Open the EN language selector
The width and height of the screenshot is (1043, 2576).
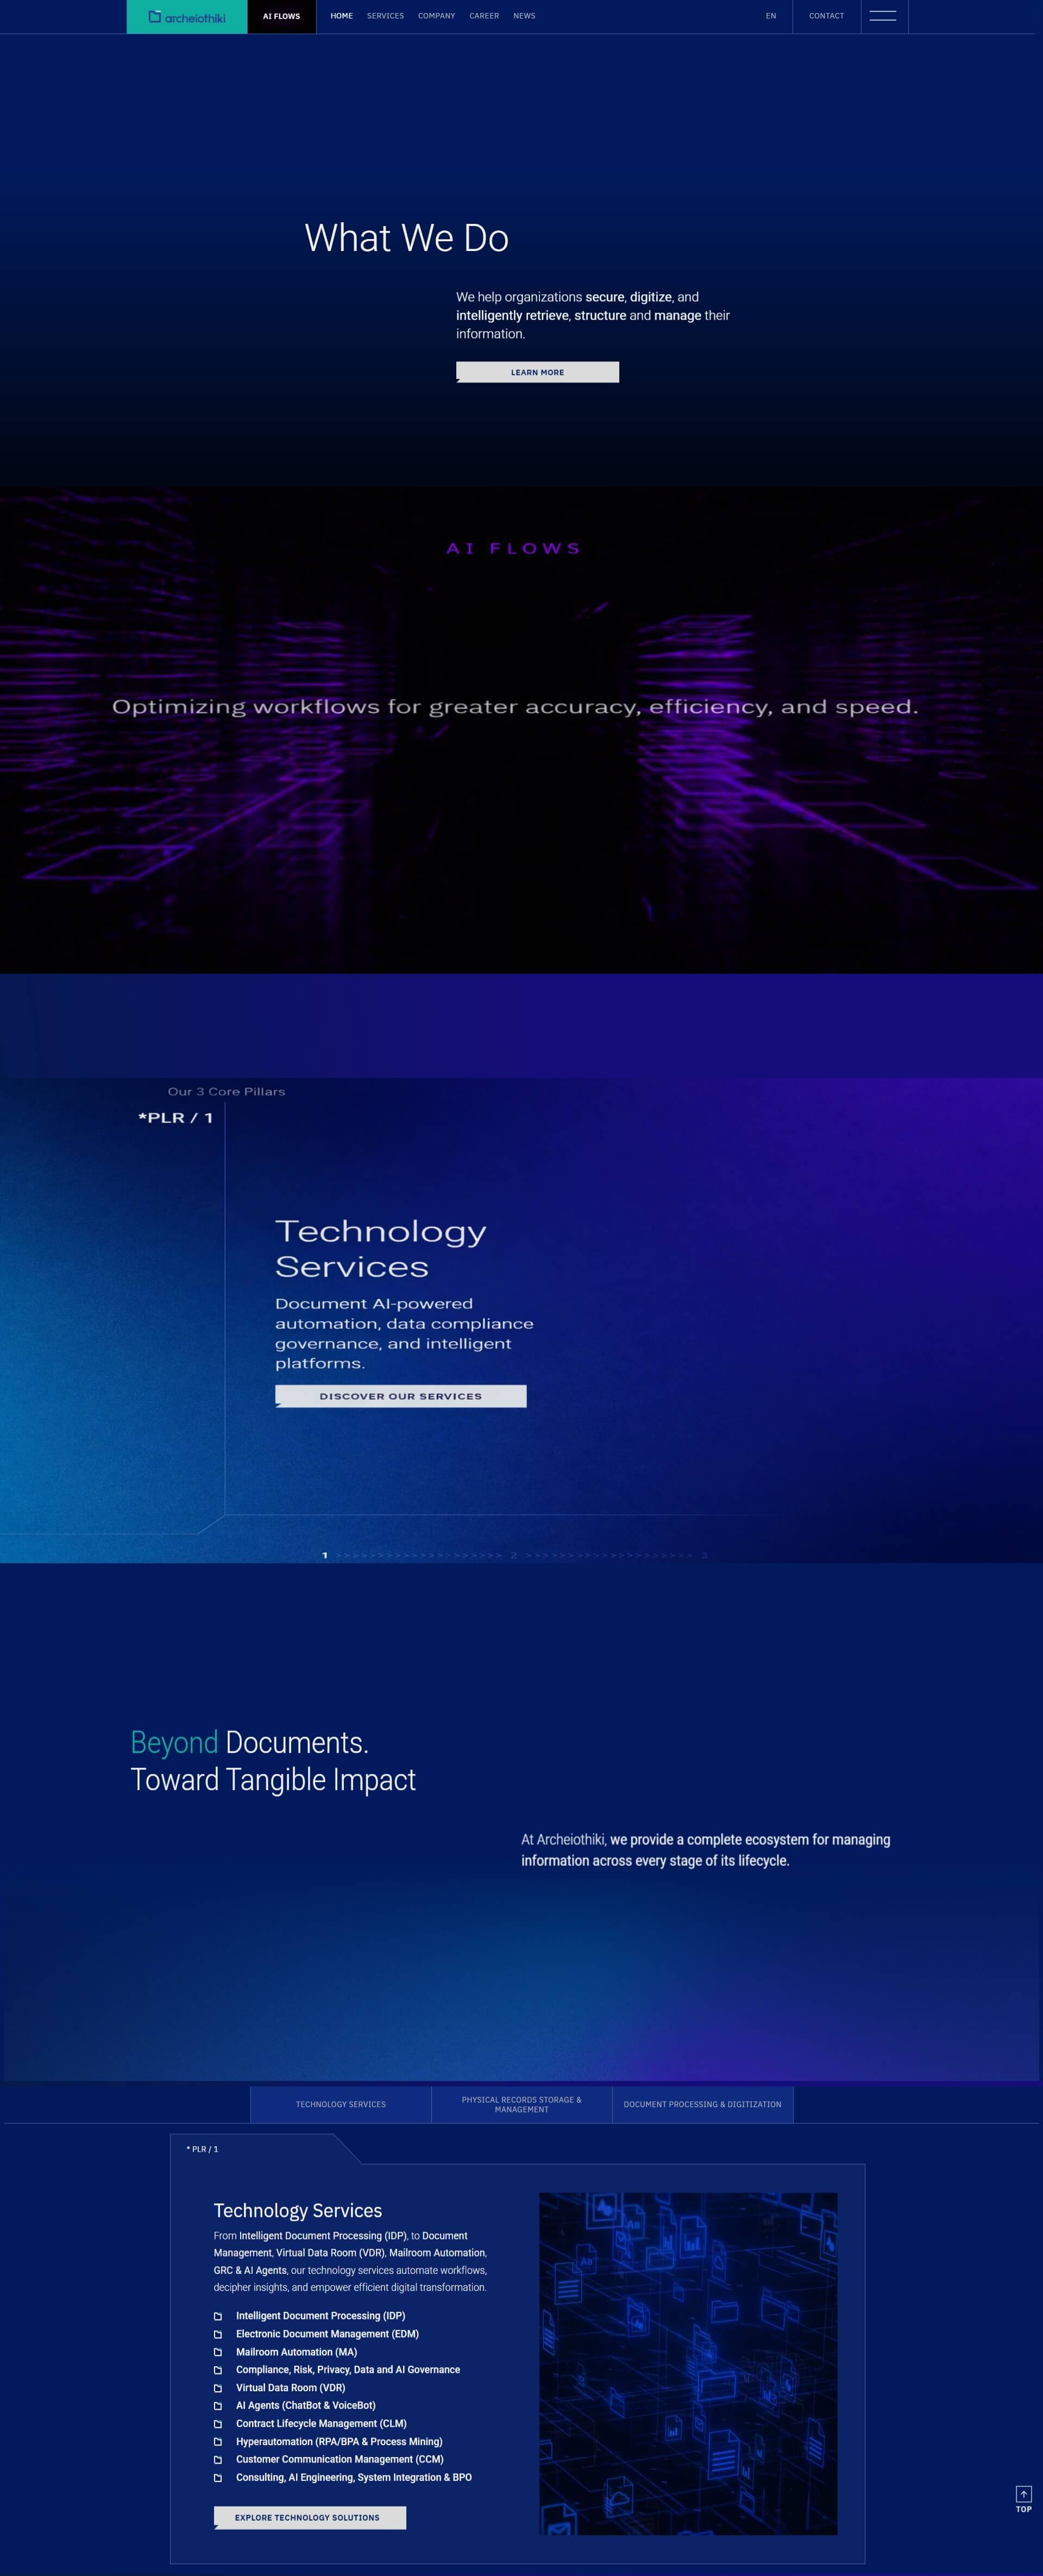(x=770, y=16)
